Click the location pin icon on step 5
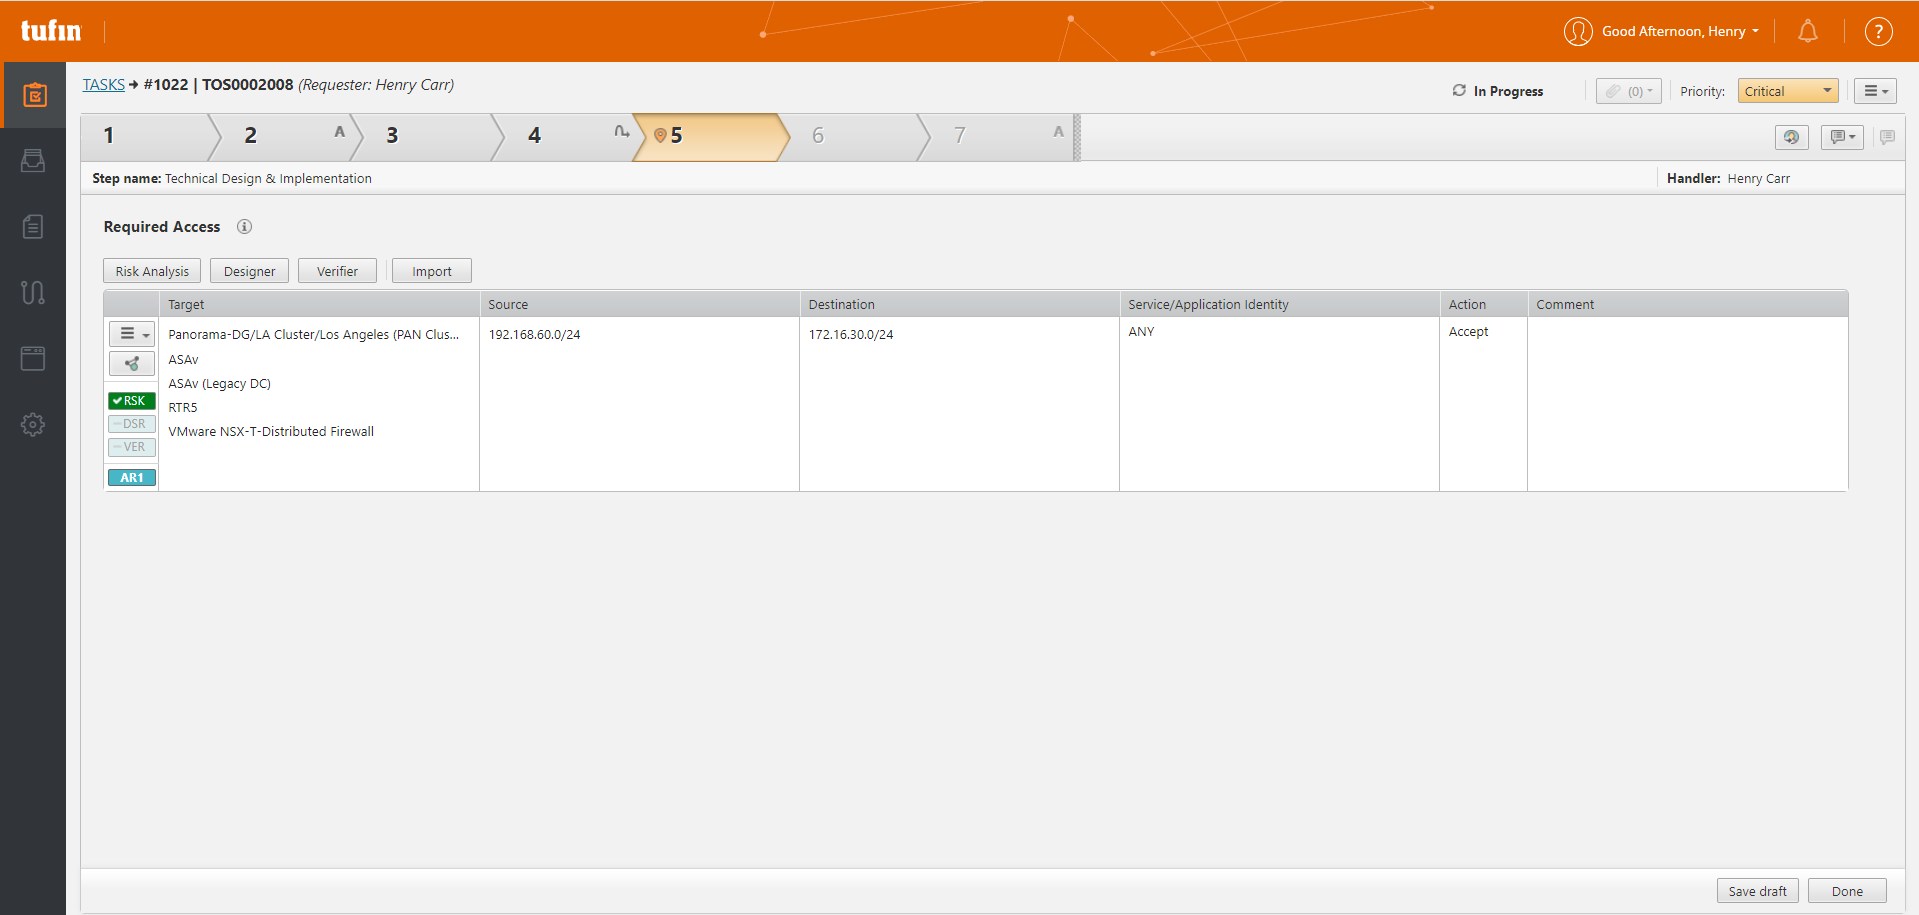 click(x=660, y=135)
